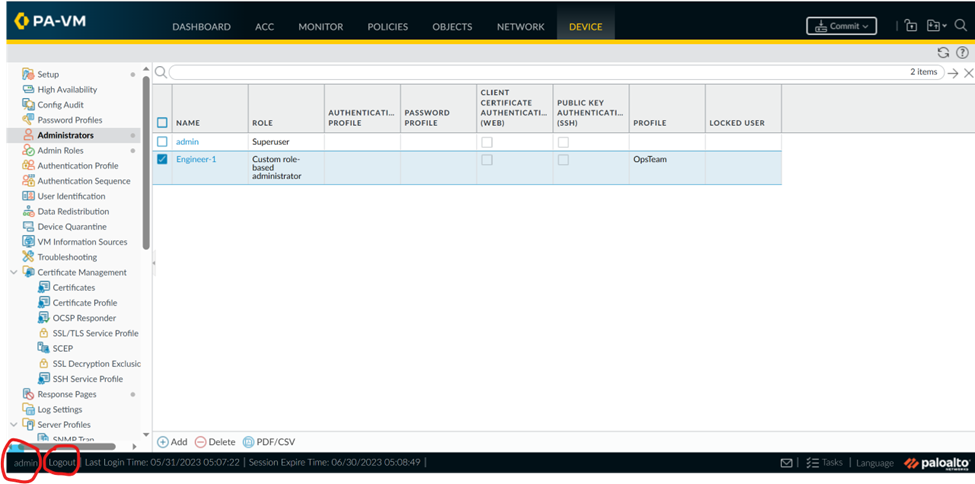
Task: Go to the NETWORK tab
Action: [x=520, y=27]
